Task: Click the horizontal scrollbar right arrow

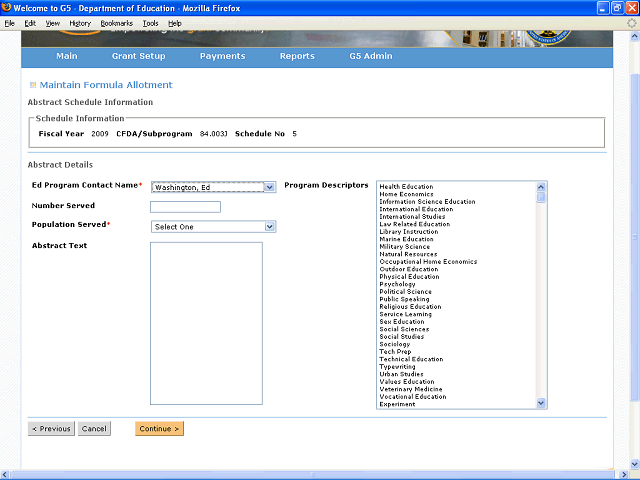Action: click(624, 475)
